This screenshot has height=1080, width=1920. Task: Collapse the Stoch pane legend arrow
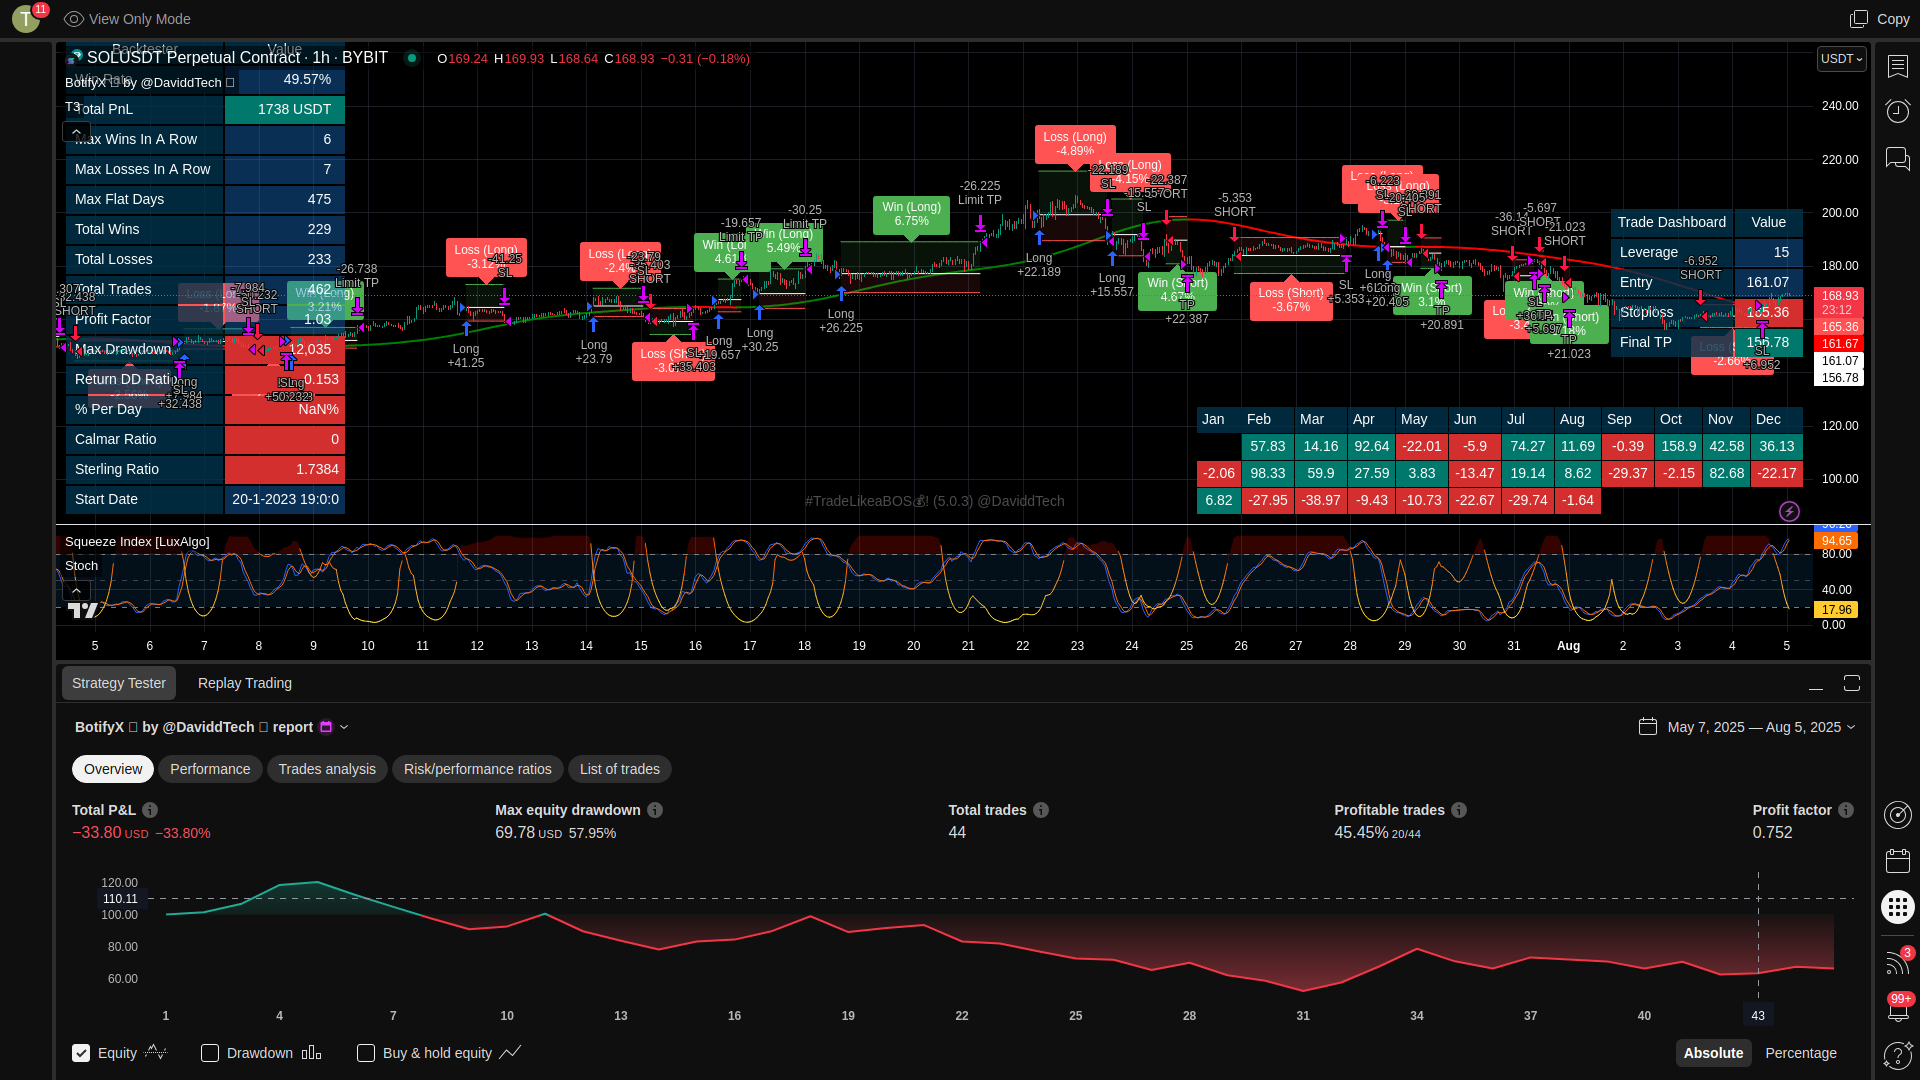76,590
